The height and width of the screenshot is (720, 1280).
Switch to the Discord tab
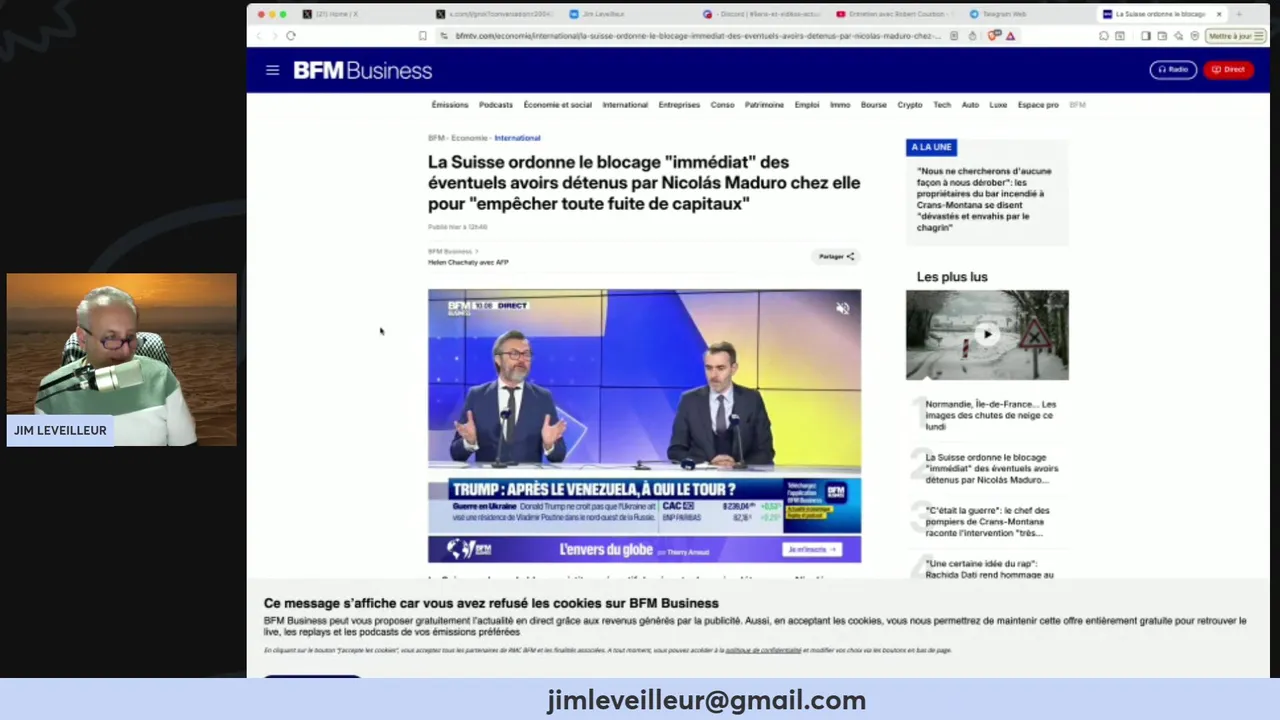(760, 14)
